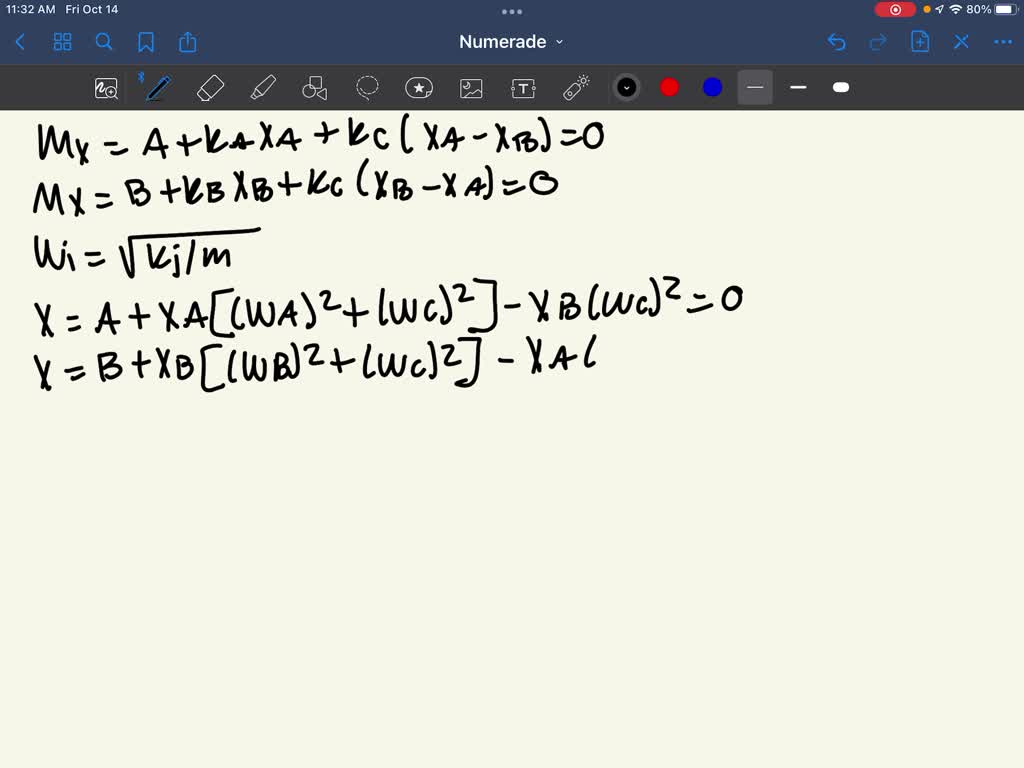
Task: Open the more options ellipsis menu
Action: click(x=1002, y=42)
